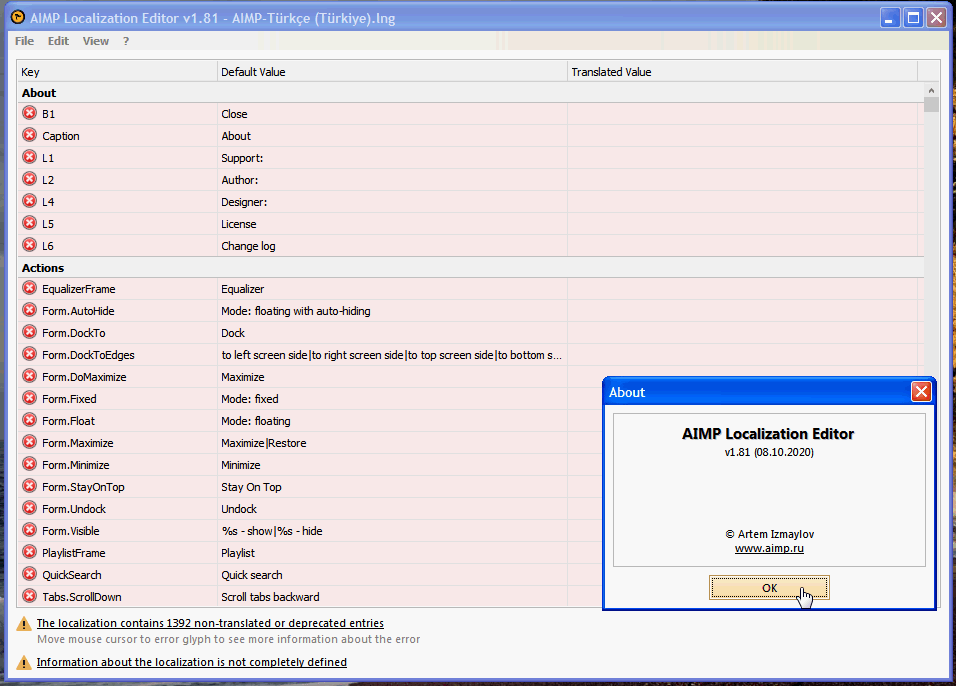The height and width of the screenshot is (686, 956).
Task: Click the error glyph next to PlaylistFrame
Action: [x=29, y=551]
